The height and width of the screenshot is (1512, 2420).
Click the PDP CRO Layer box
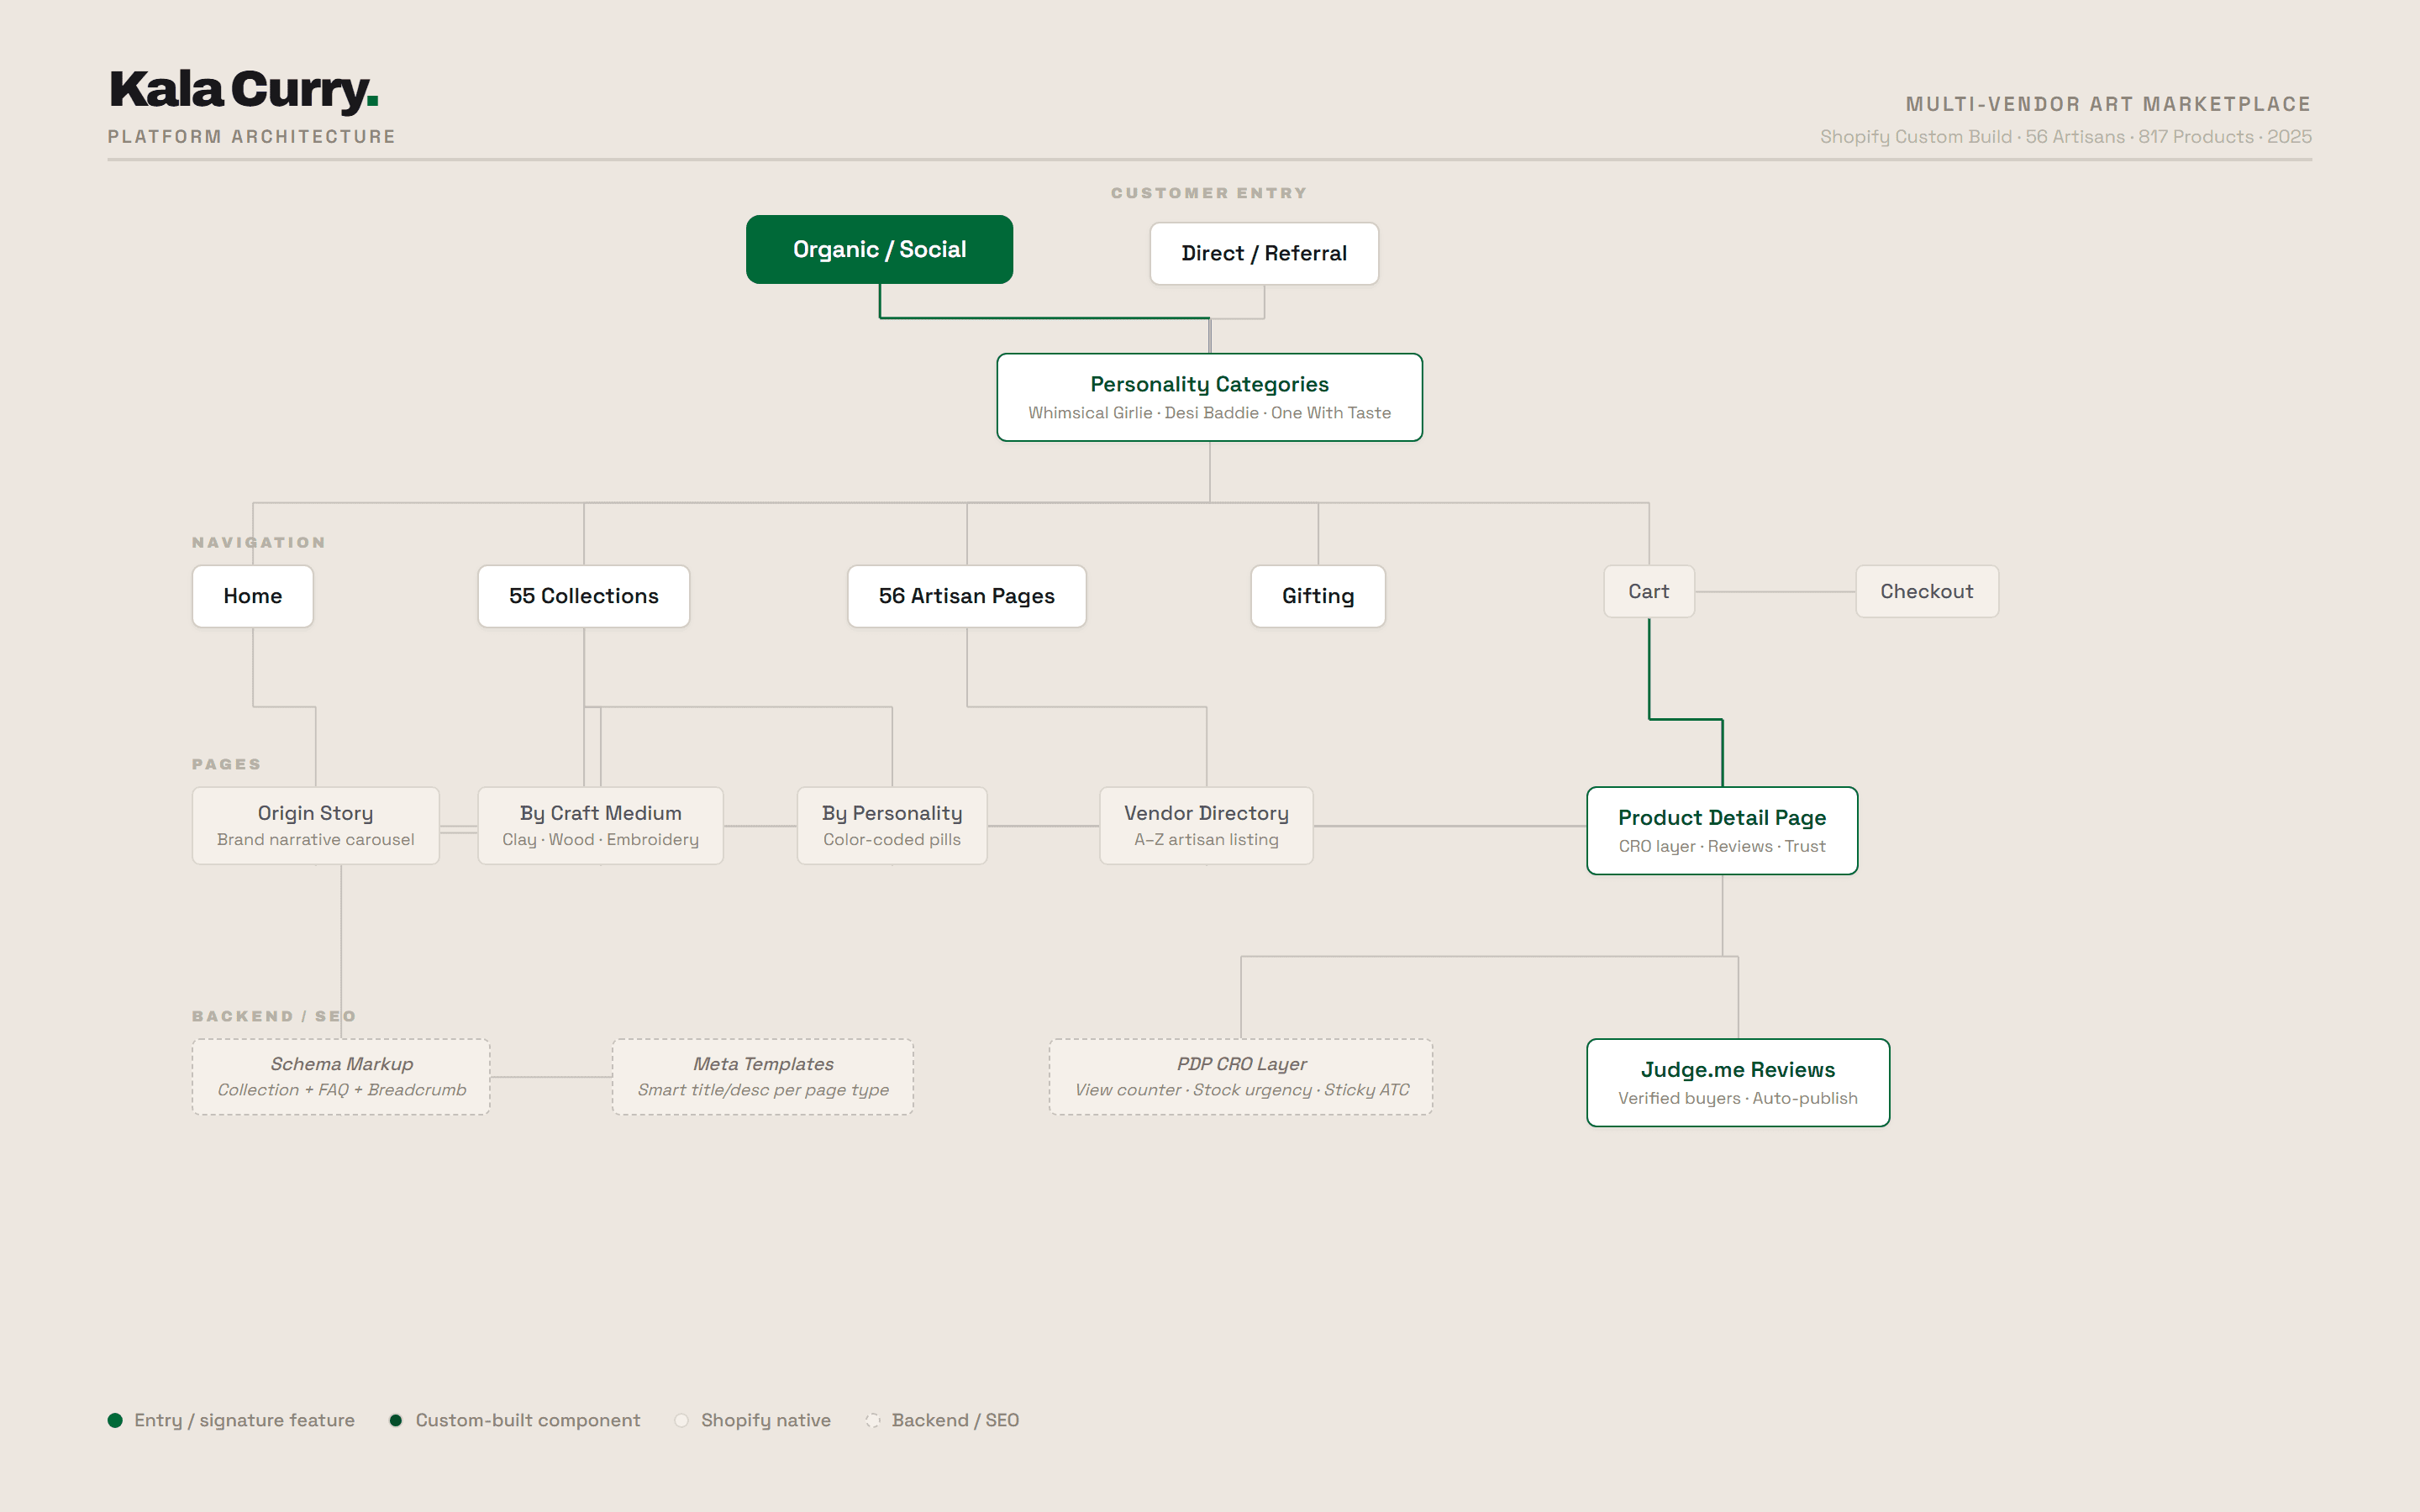coord(1240,1076)
